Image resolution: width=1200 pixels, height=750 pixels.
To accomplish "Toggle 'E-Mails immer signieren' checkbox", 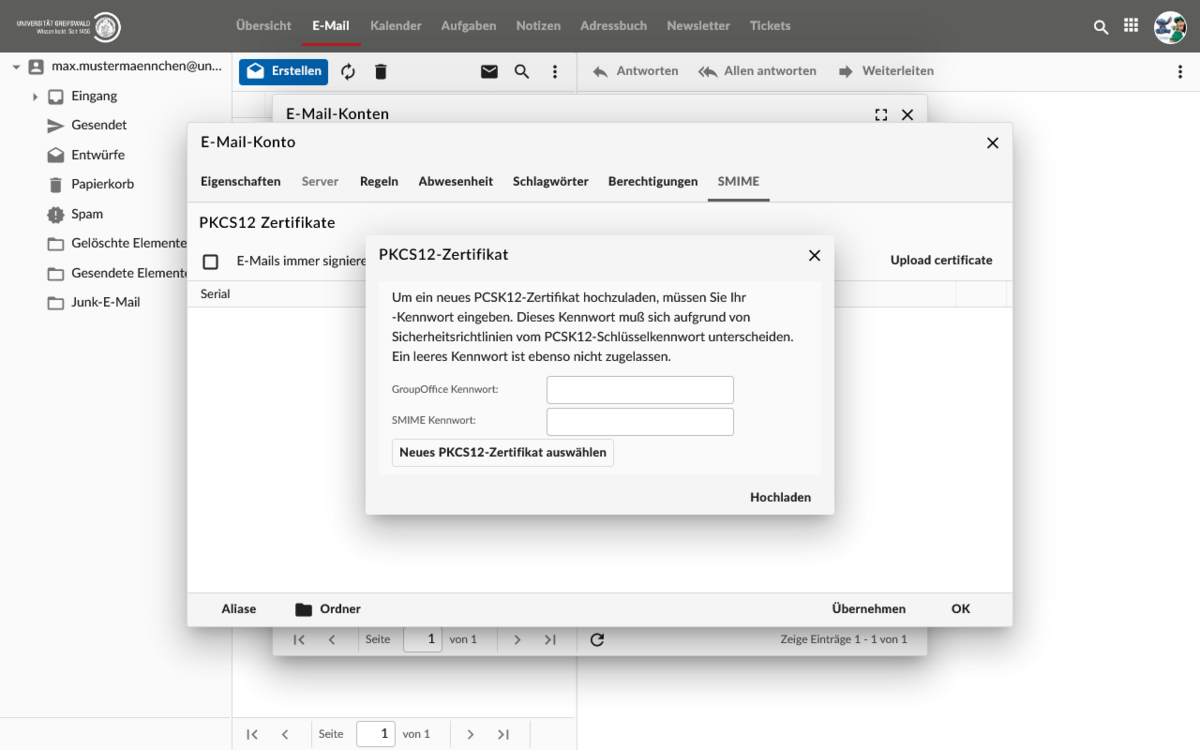I will point(211,261).
